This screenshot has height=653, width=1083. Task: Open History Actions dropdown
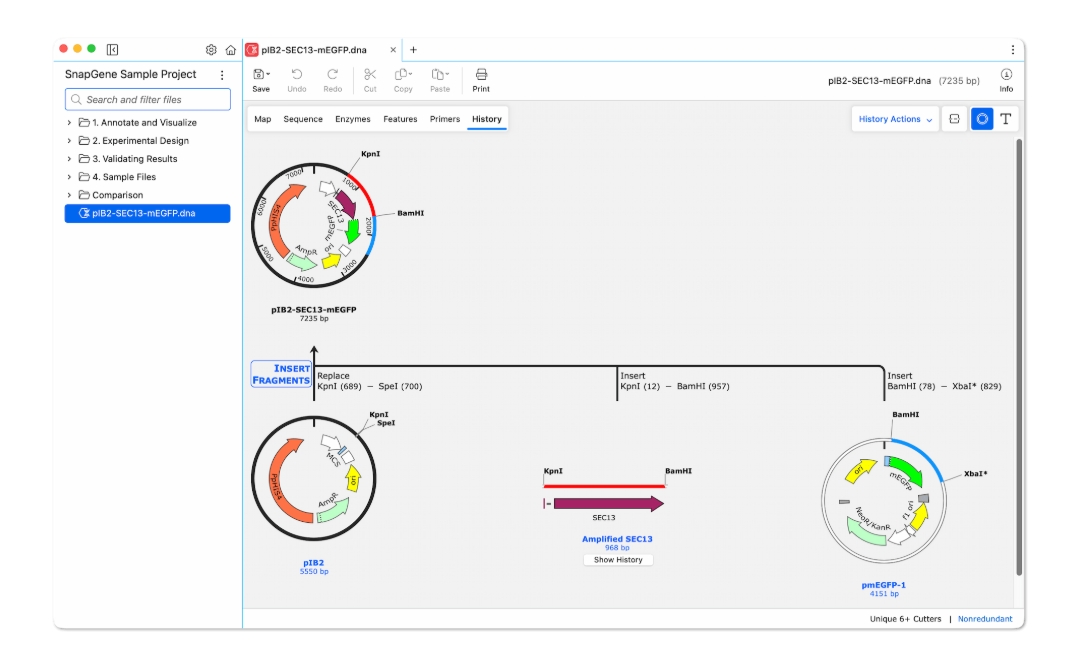pyautogui.click(x=895, y=119)
